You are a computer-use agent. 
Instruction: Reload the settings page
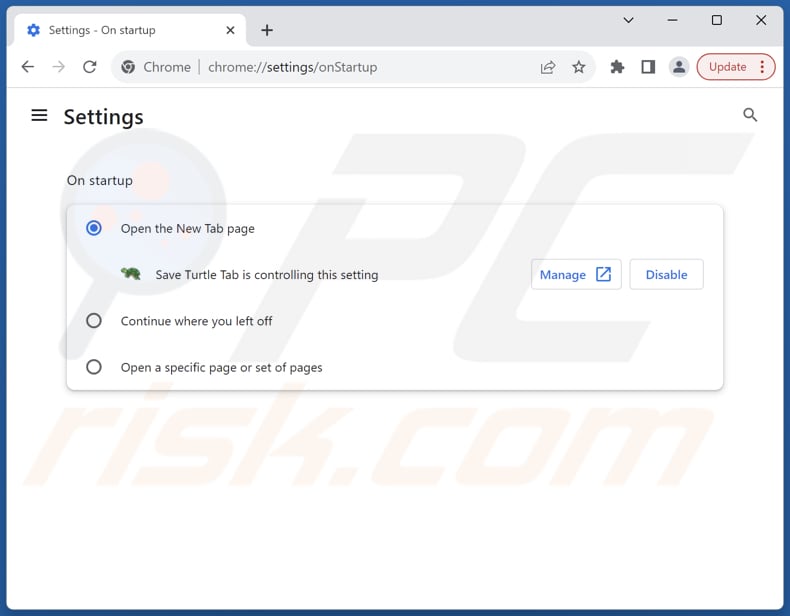90,67
